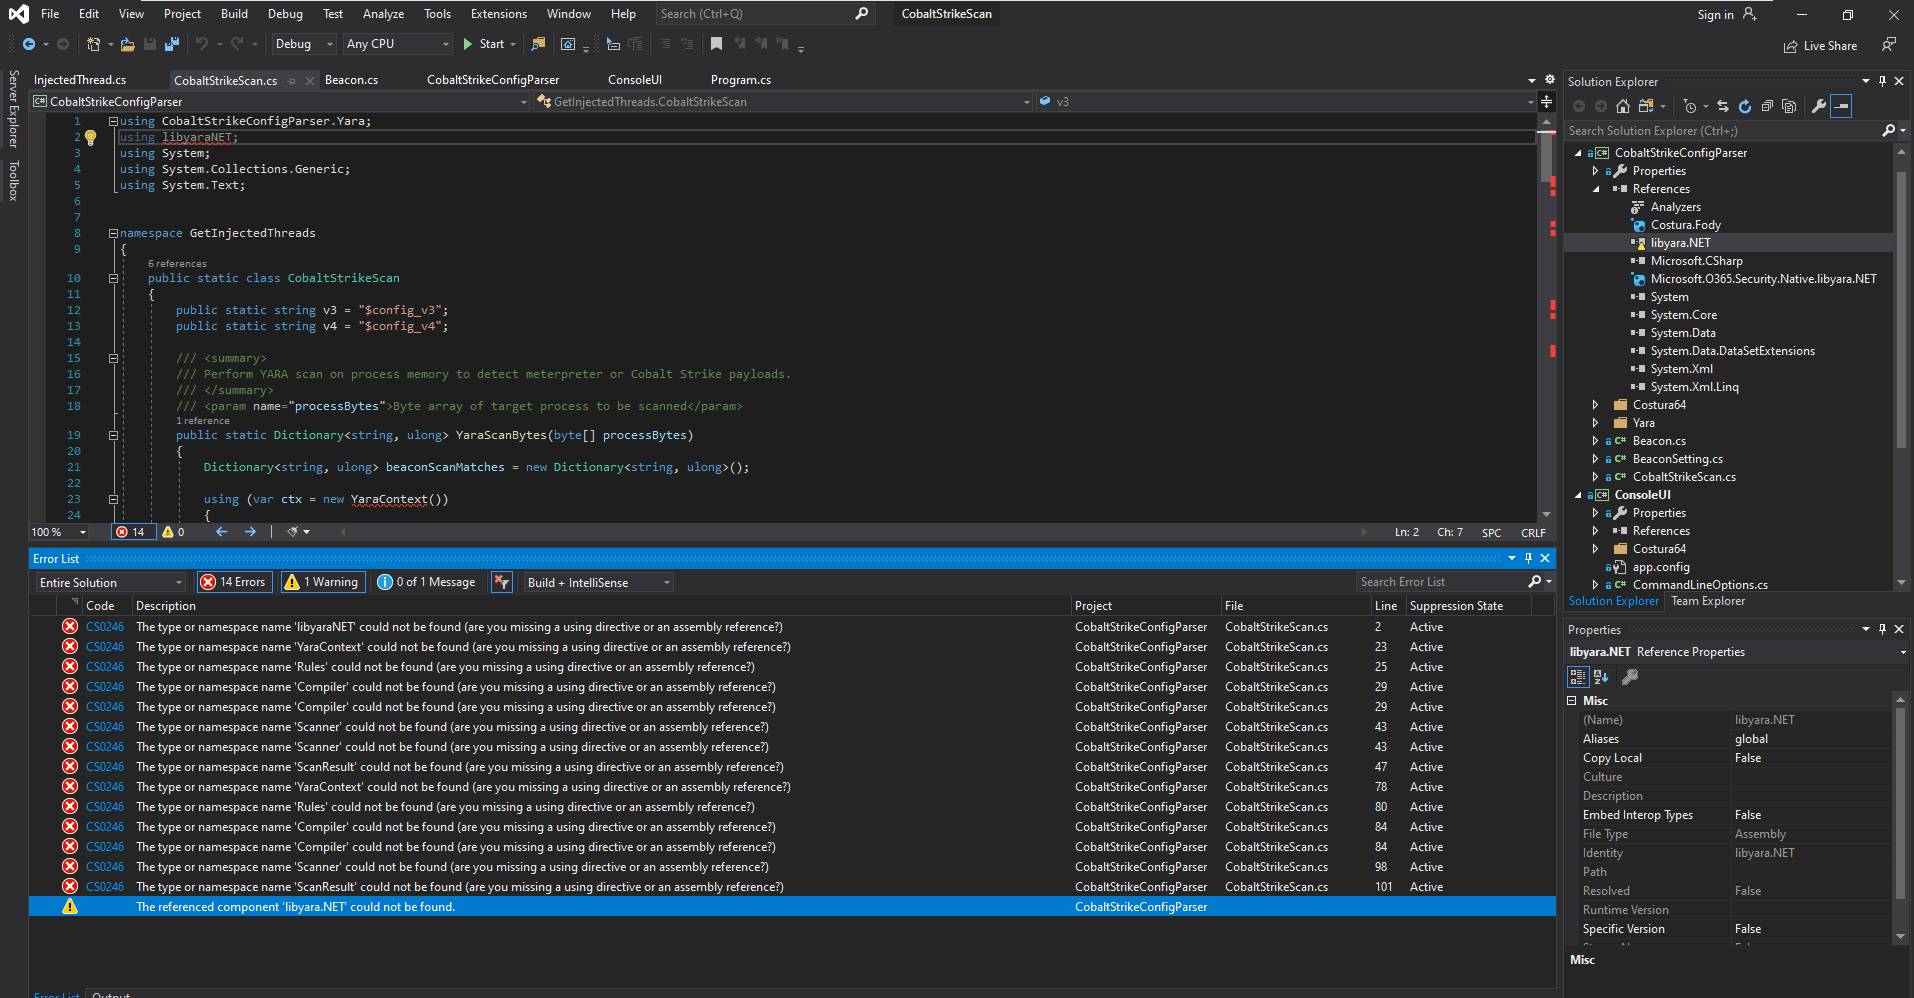The image size is (1914, 998).
Task: Open the 100% zoom level selector
Action: 56,531
